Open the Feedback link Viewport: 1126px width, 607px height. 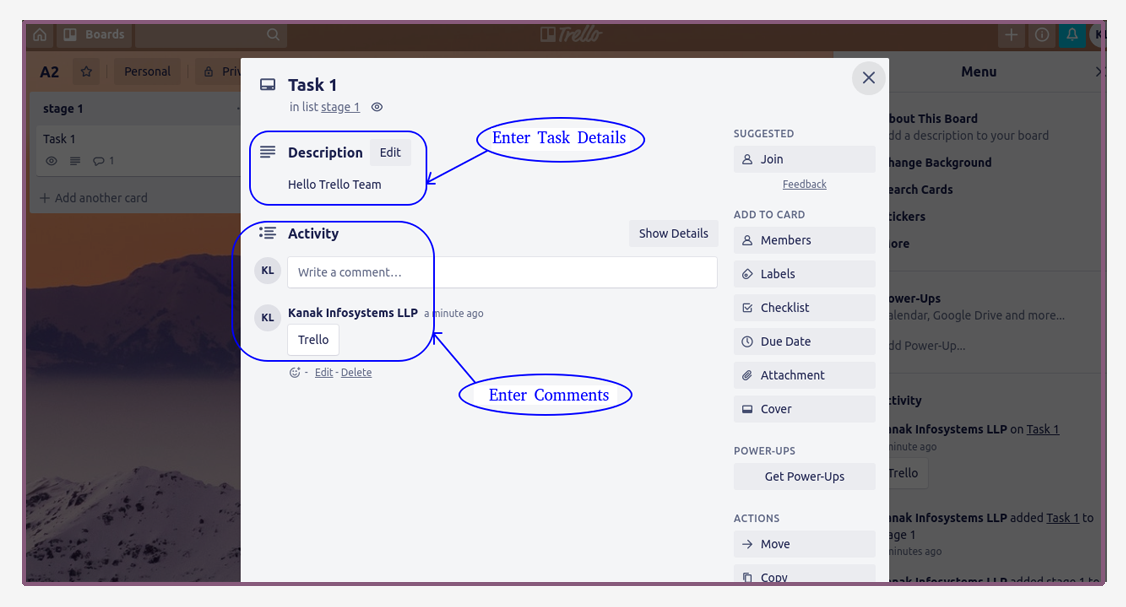click(x=804, y=185)
